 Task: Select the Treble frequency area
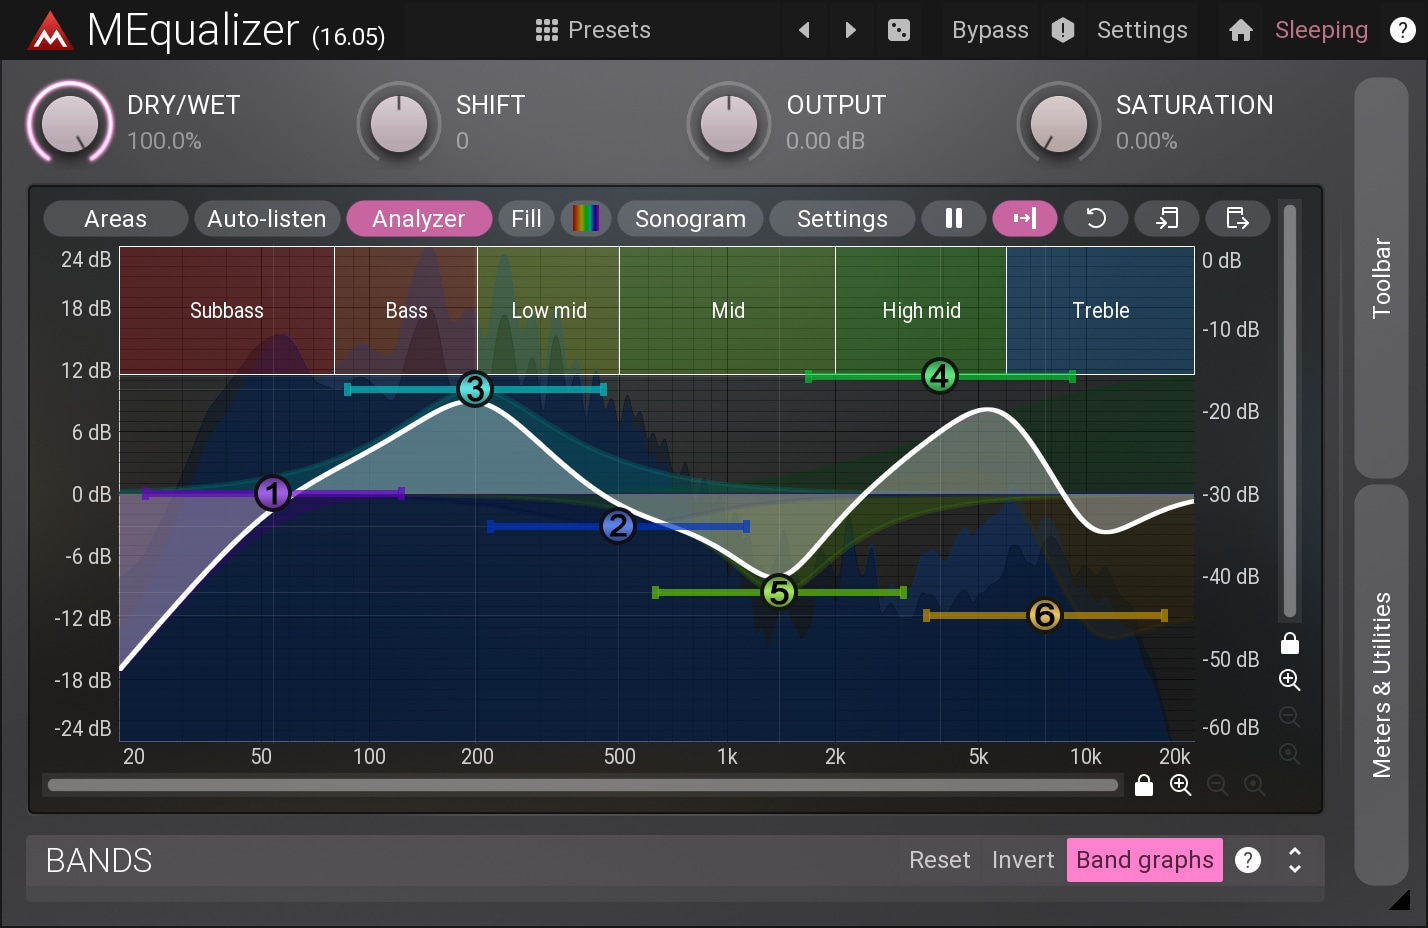1100,310
